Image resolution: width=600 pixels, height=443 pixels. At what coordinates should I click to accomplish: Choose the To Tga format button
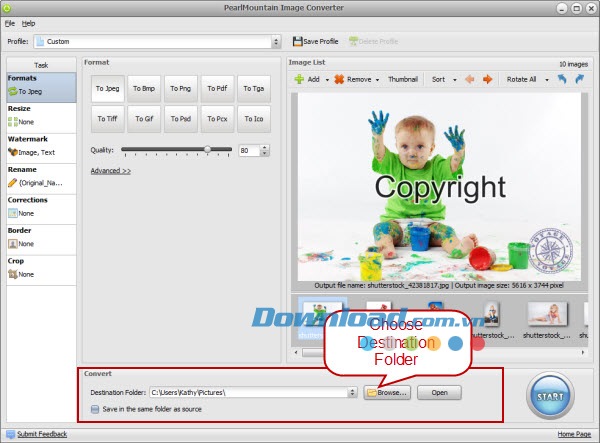(x=254, y=88)
